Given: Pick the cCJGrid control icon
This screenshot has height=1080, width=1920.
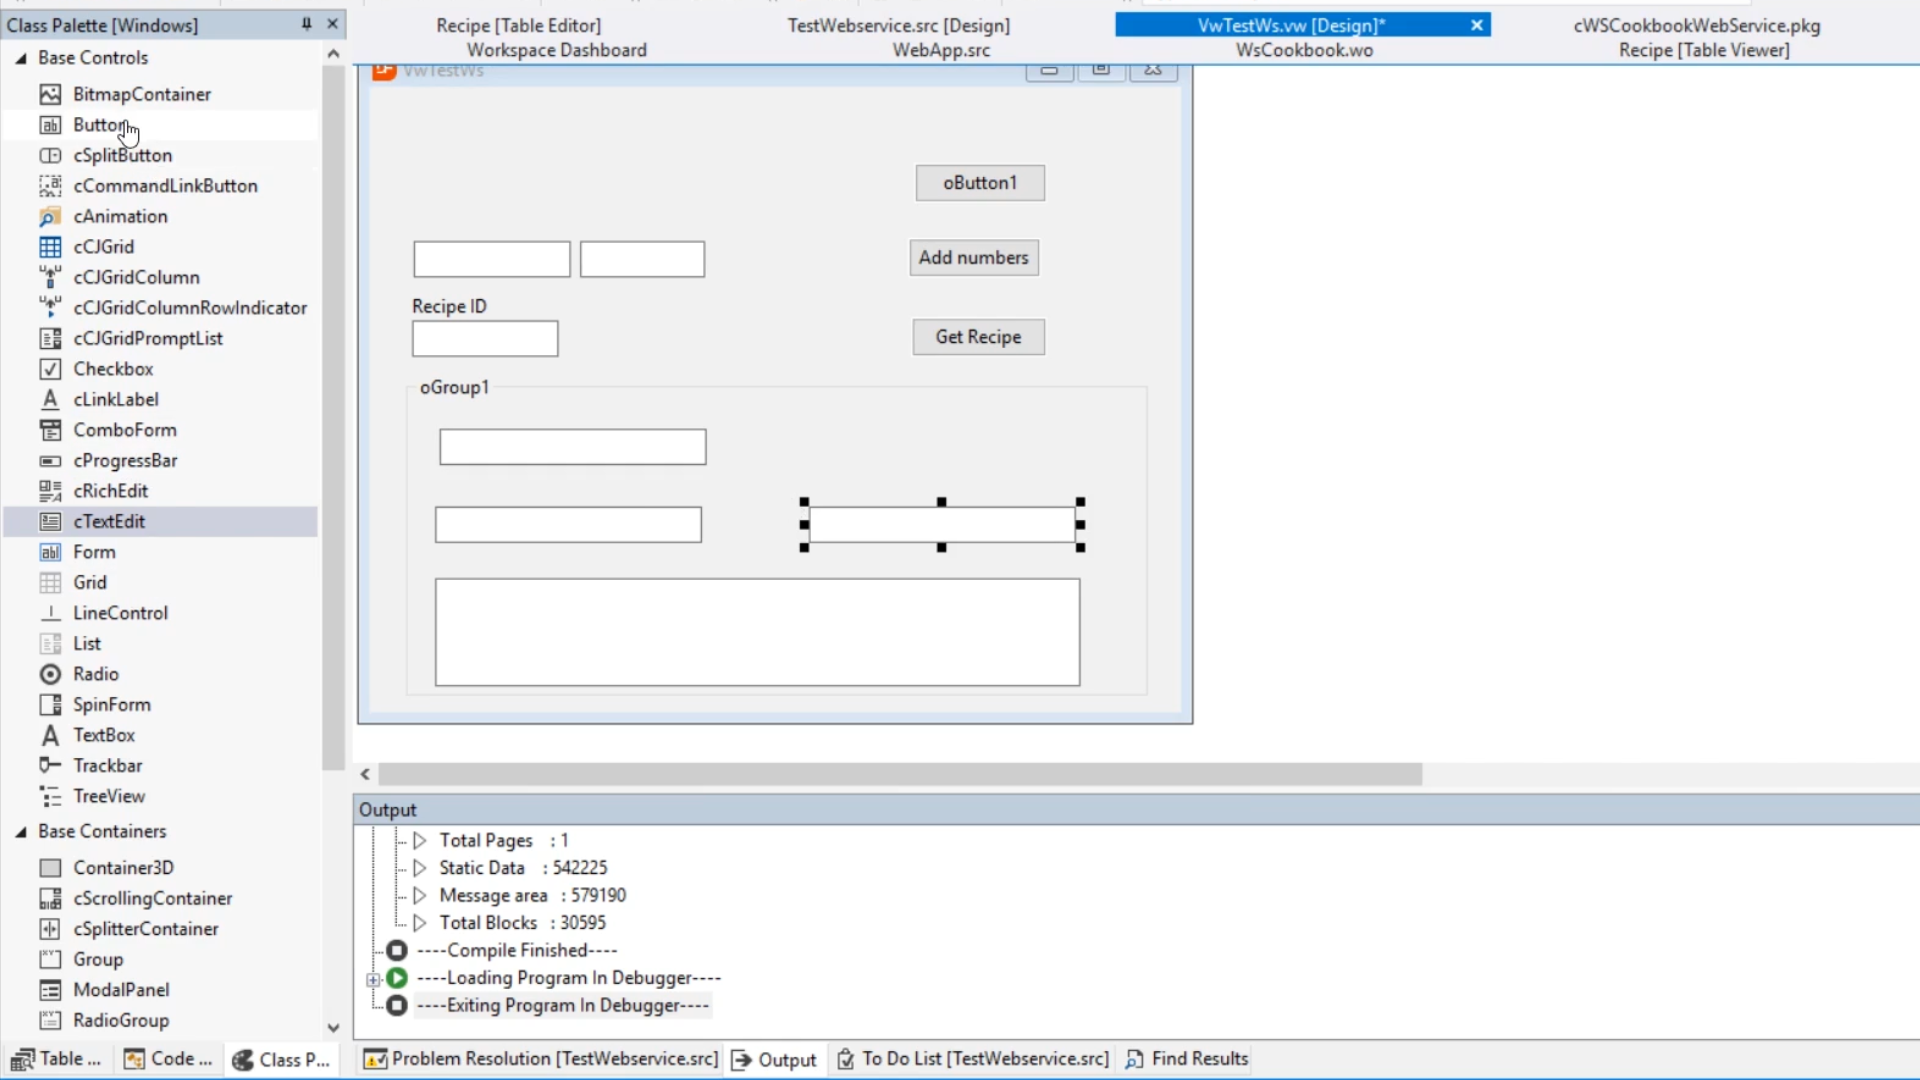Looking at the screenshot, I should coord(50,247).
